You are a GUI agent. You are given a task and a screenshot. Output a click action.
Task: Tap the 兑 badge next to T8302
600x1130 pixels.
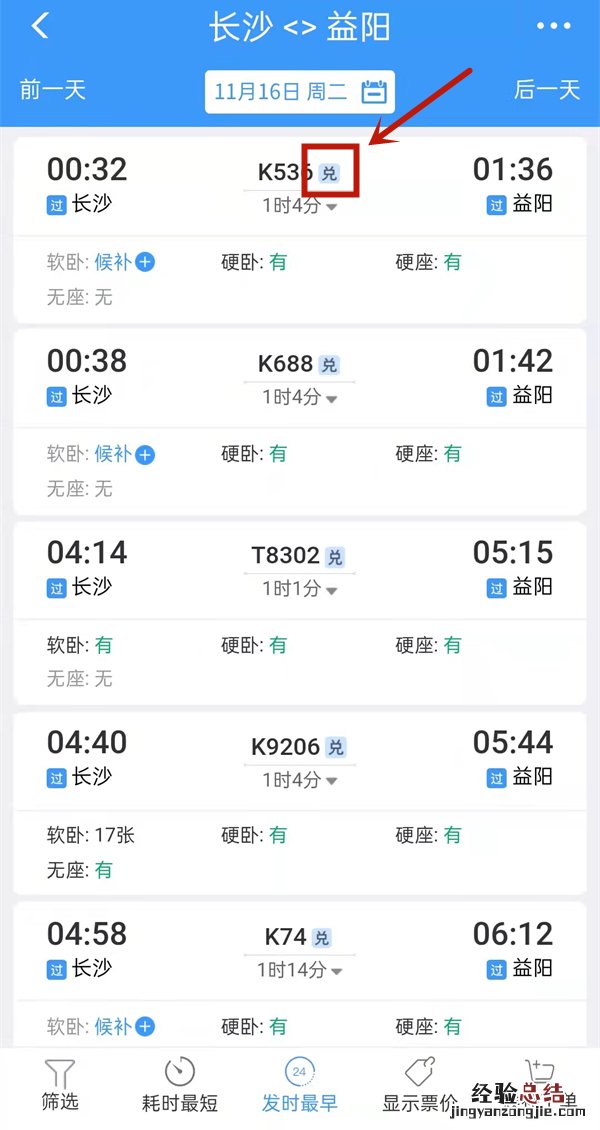pos(335,557)
